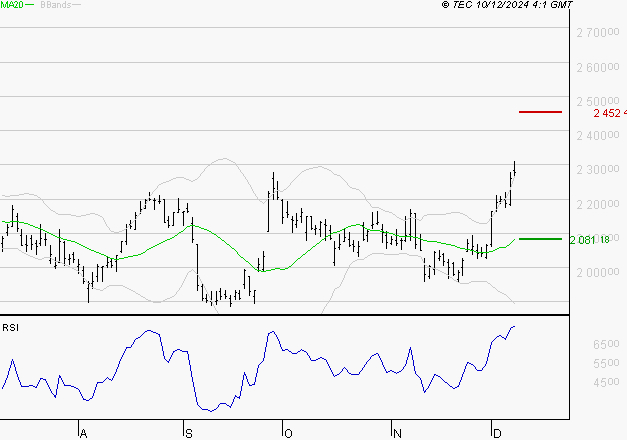627x440 pixels.
Task: Click the green 2 081 support value
Action: point(589,240)
